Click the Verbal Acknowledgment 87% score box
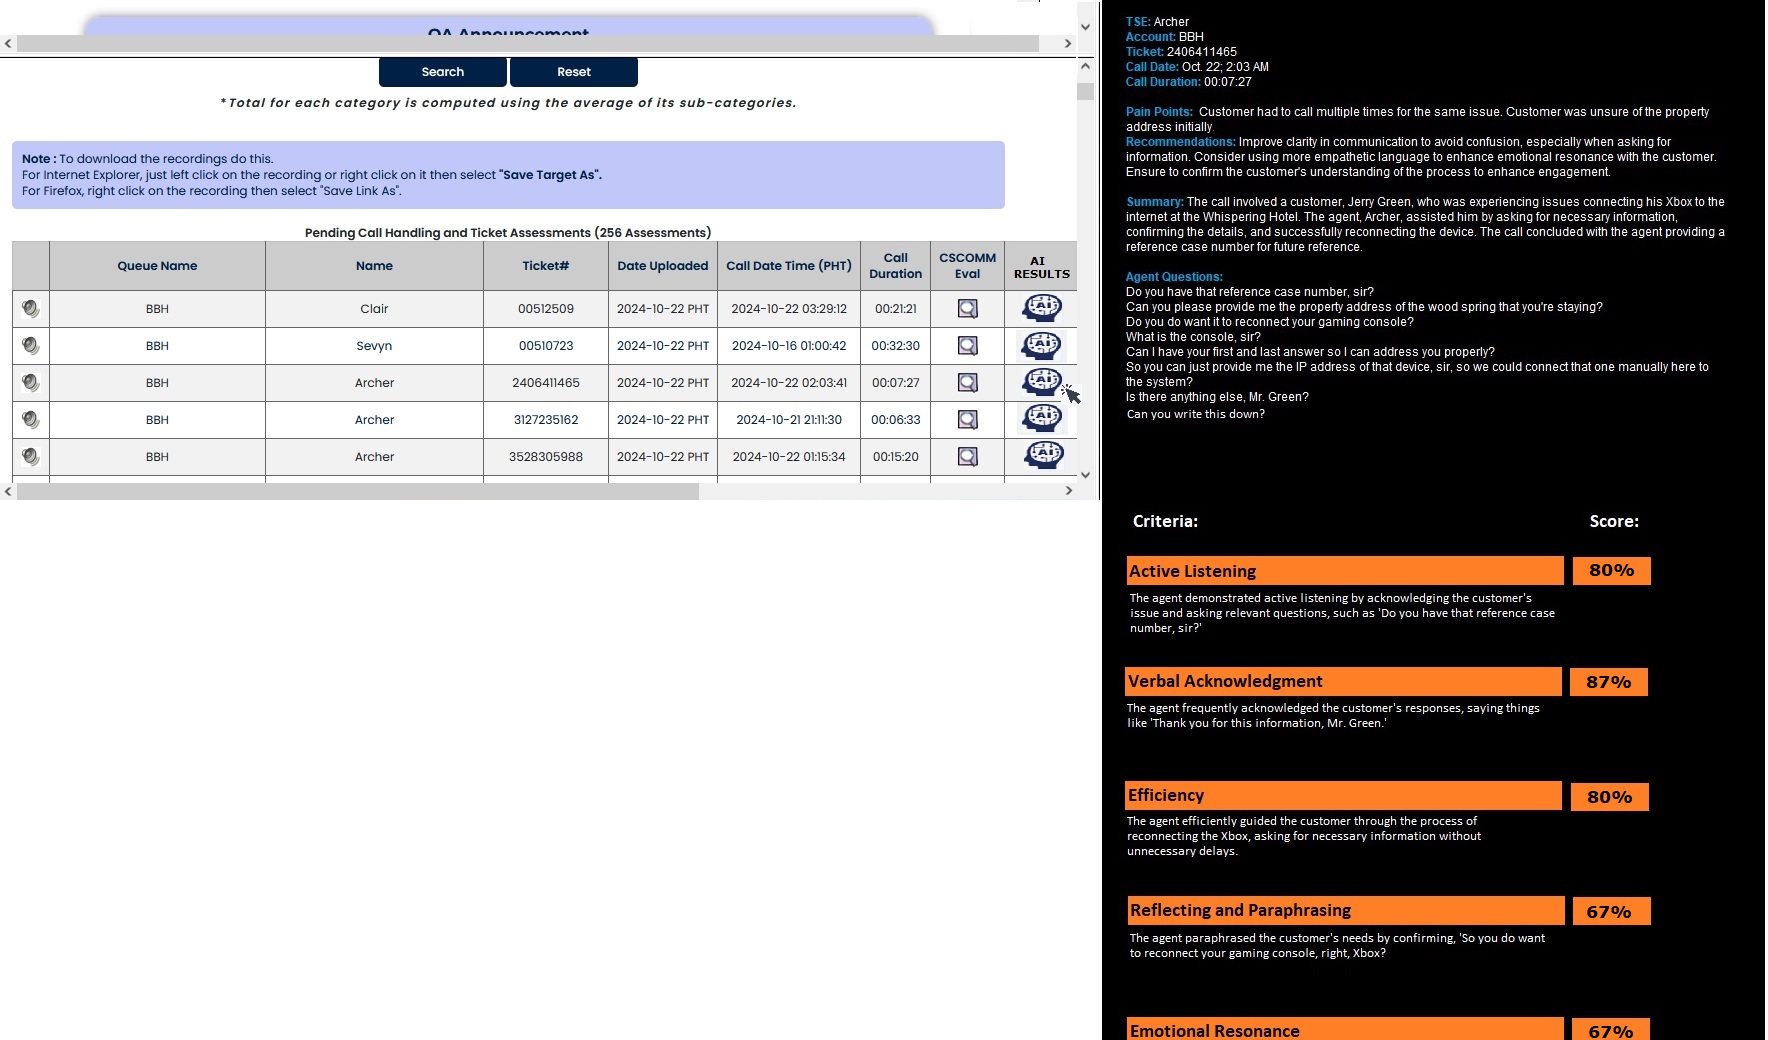The height and width of the screenshot is (1040, 1768). (x=1608, y=682)
